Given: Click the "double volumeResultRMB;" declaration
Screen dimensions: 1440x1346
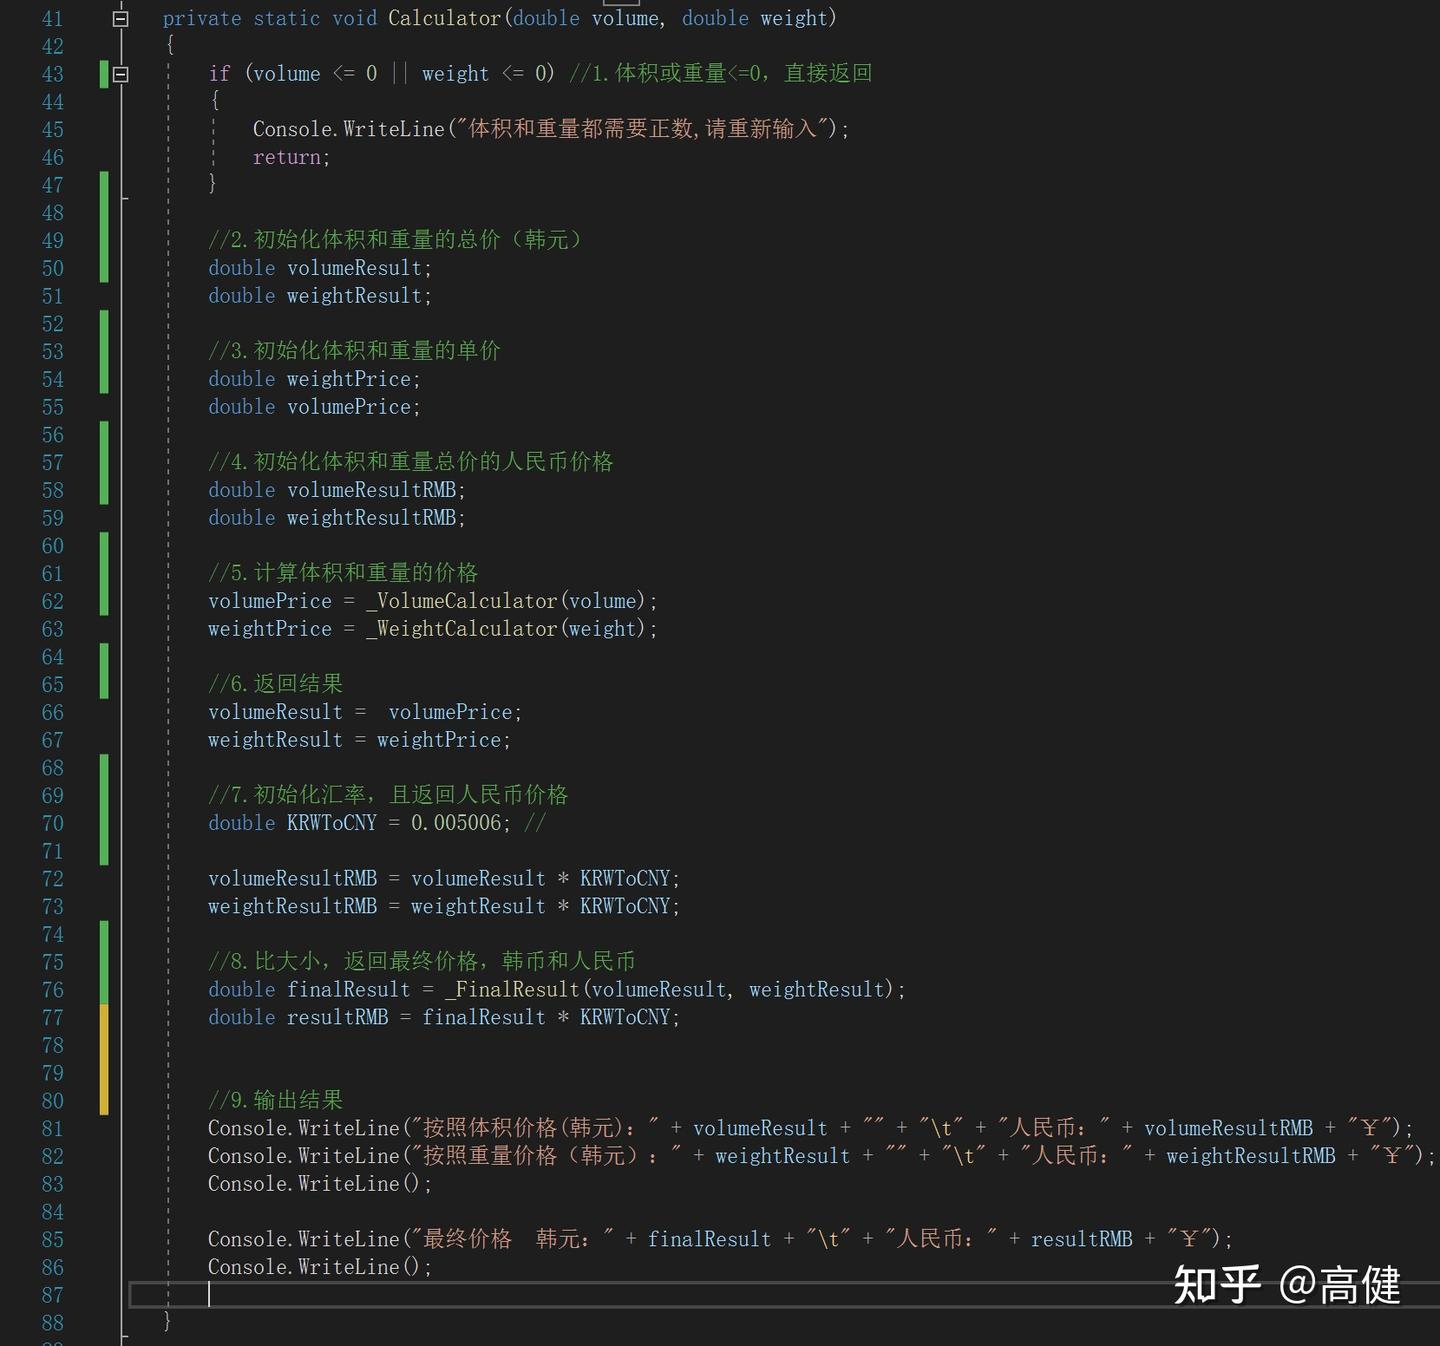Looking at the screenshot, I should [337, 490].
